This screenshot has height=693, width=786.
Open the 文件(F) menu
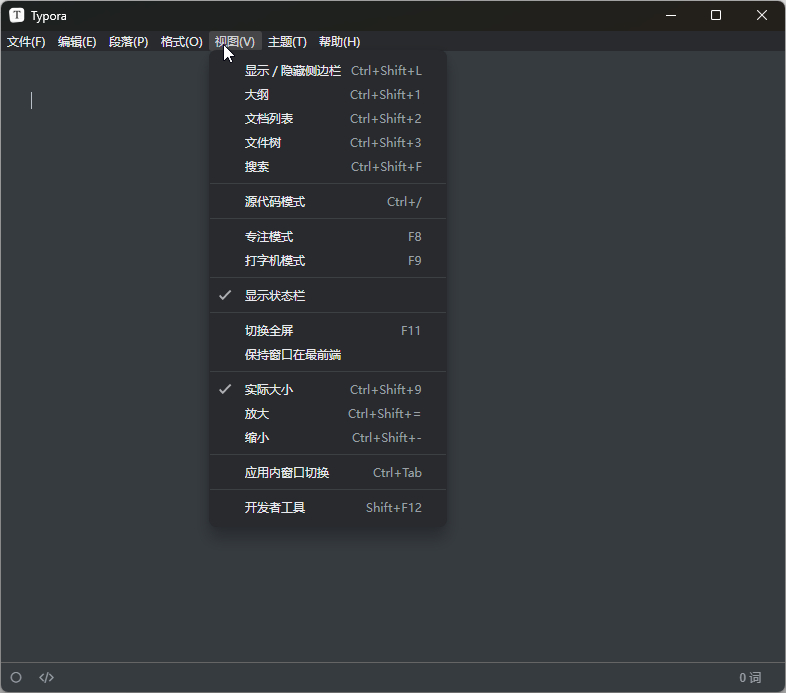click(26, 42)
